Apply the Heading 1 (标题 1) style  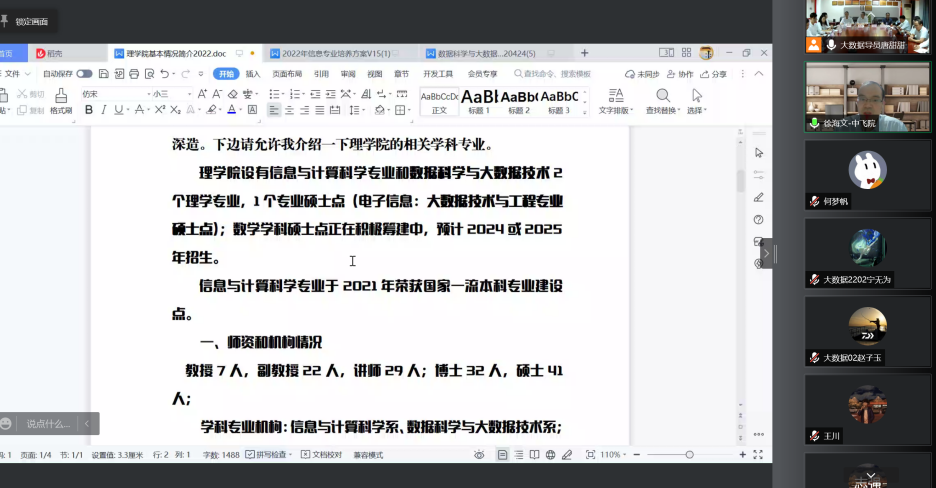479,101
